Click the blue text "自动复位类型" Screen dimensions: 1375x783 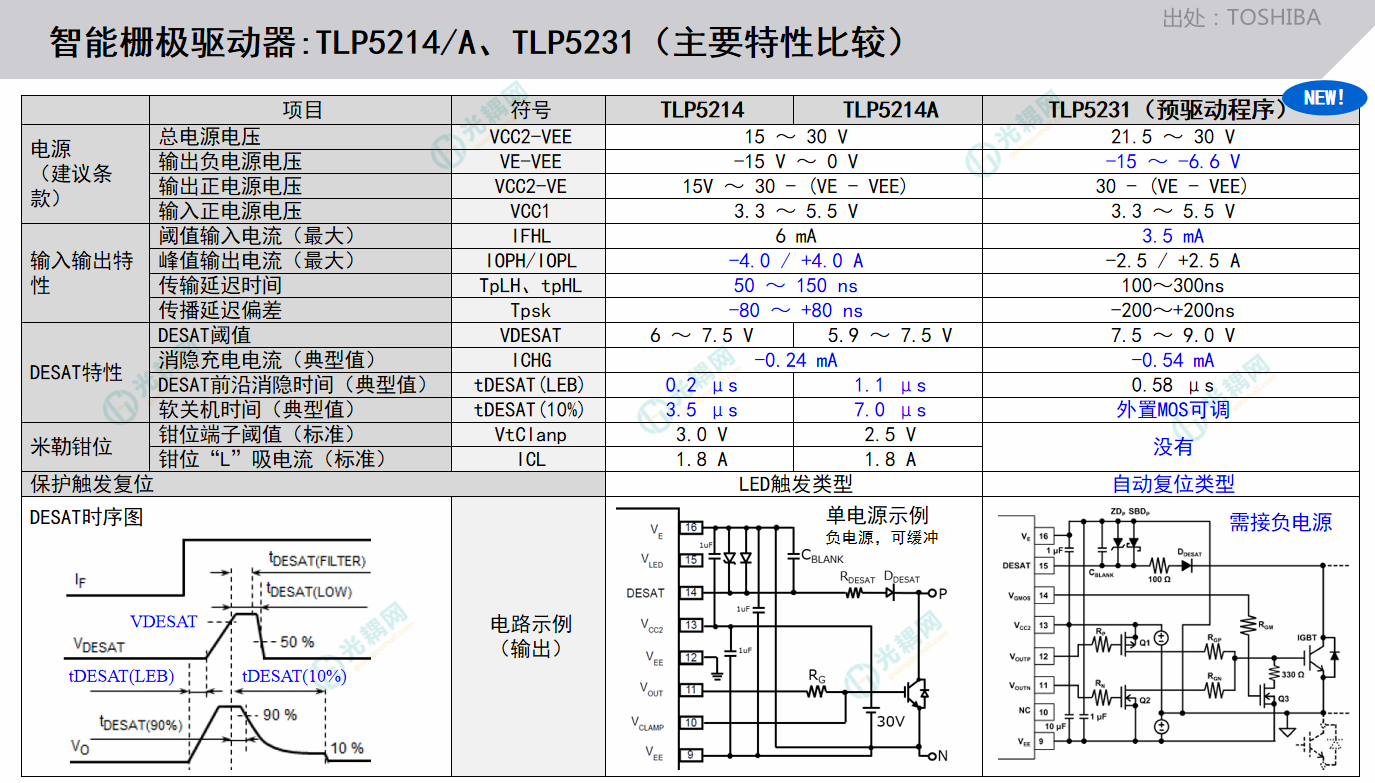click(1173, 484)
